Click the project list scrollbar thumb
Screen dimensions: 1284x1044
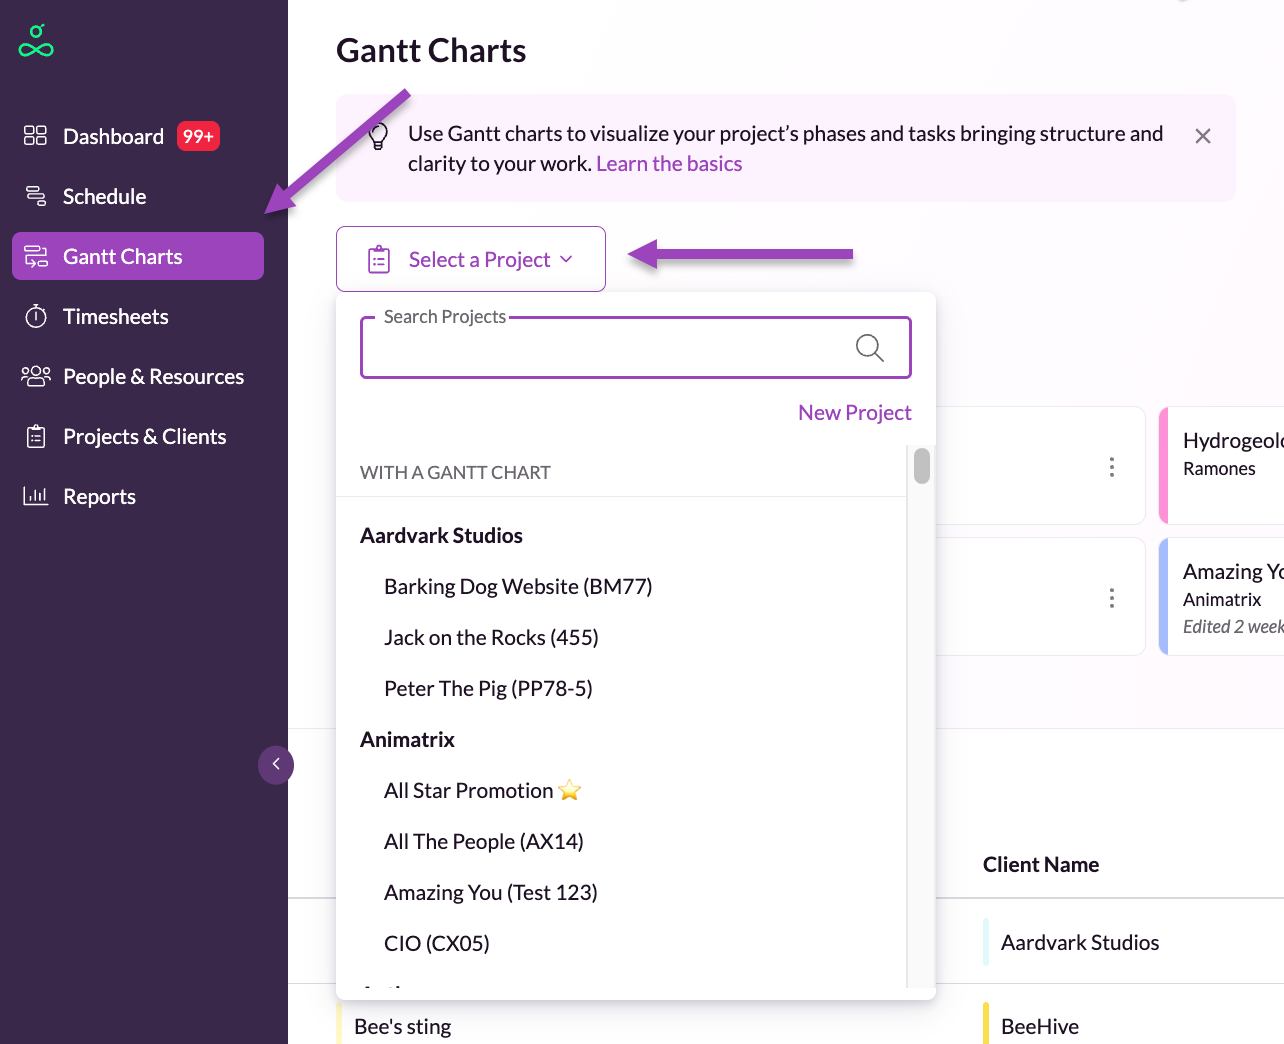coord(921,466)
